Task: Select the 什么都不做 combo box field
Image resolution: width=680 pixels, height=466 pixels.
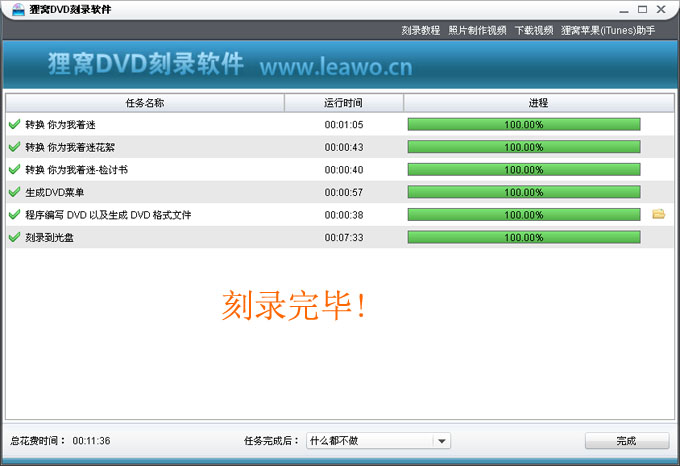Action: click(378, 441)
